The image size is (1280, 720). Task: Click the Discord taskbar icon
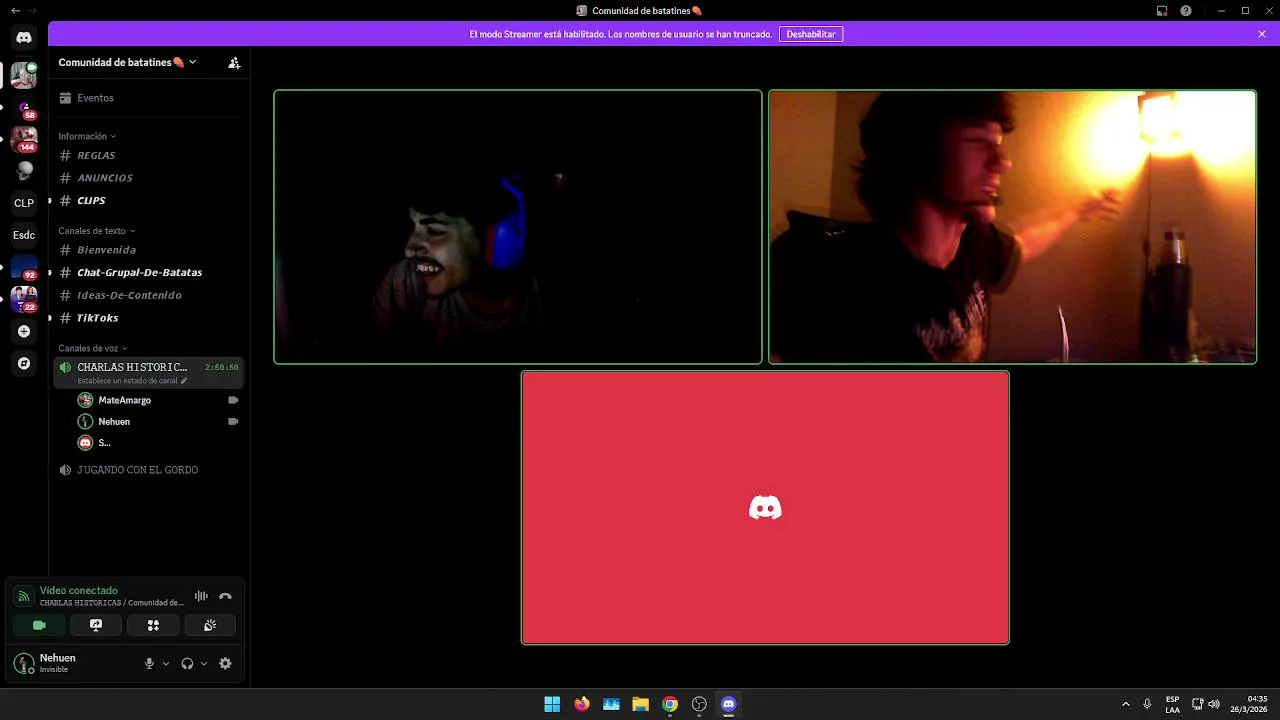pyautogui.click(x=729, y=704)
